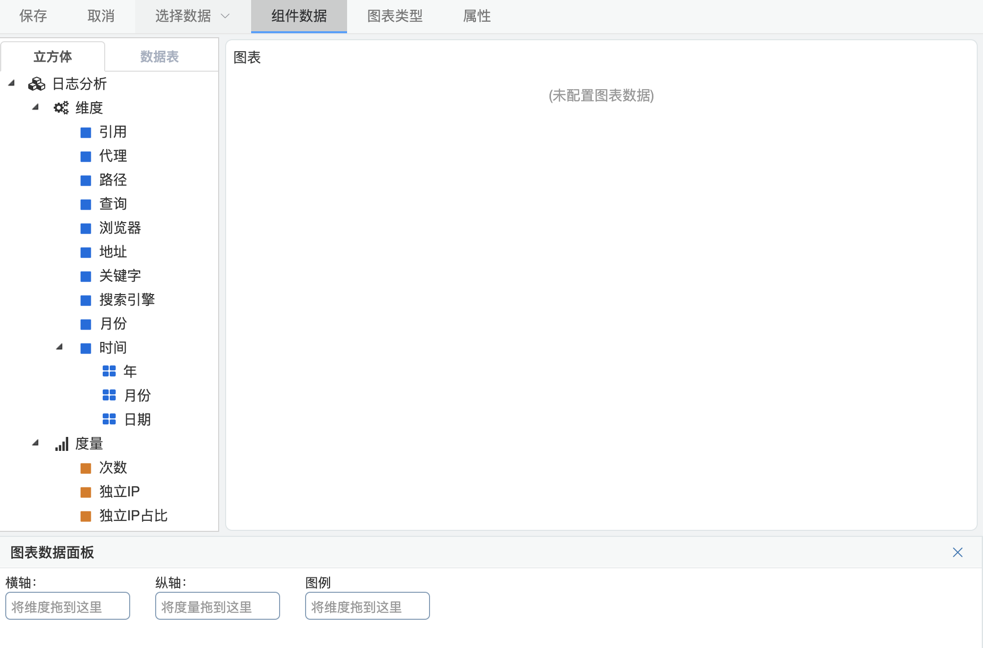983x648 pixels.
Task: Click the 取消 button
Action: (101, 16)
